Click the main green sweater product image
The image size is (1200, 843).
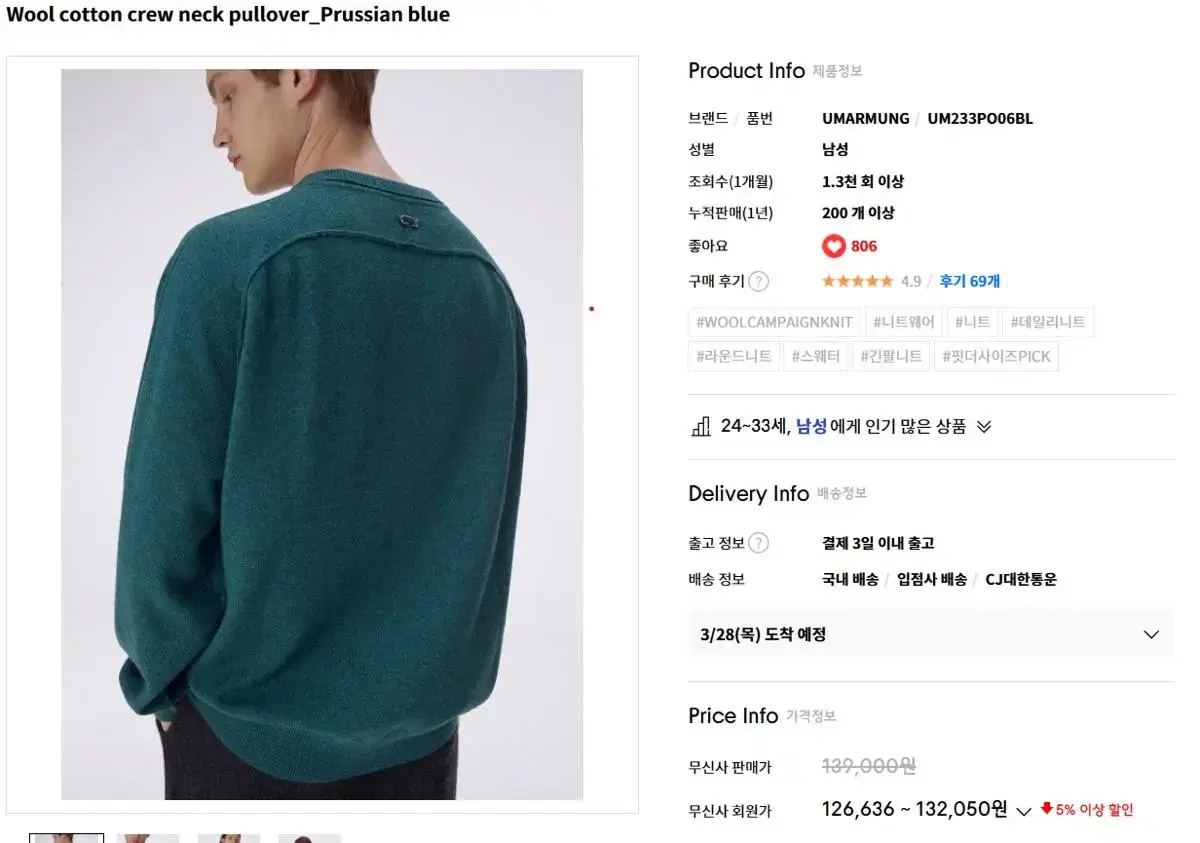click(x=322, y=434)
